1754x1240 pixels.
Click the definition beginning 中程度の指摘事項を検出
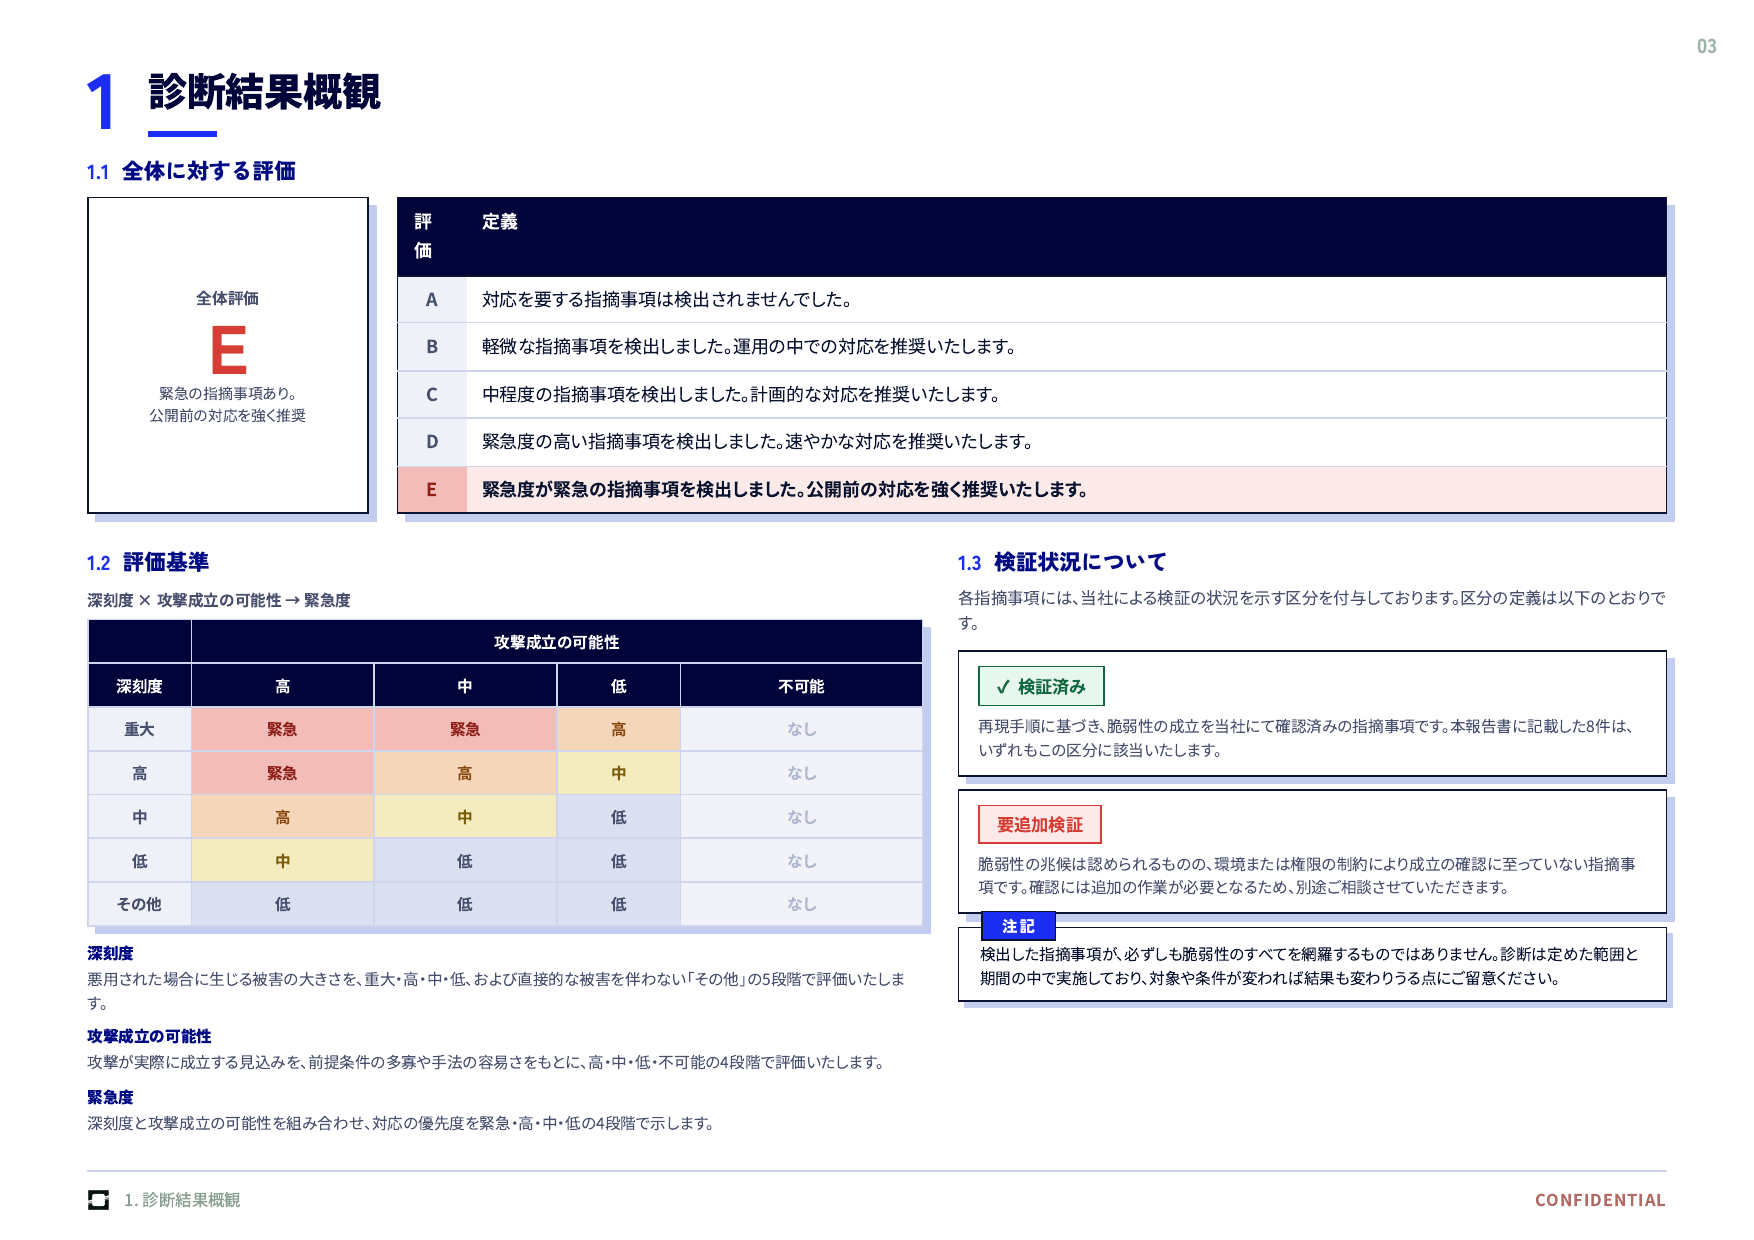[x=741, y=394]
